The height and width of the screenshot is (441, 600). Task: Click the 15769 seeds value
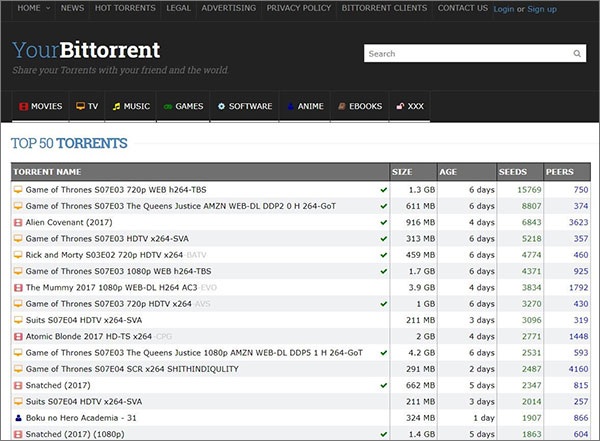click(529, 190)
